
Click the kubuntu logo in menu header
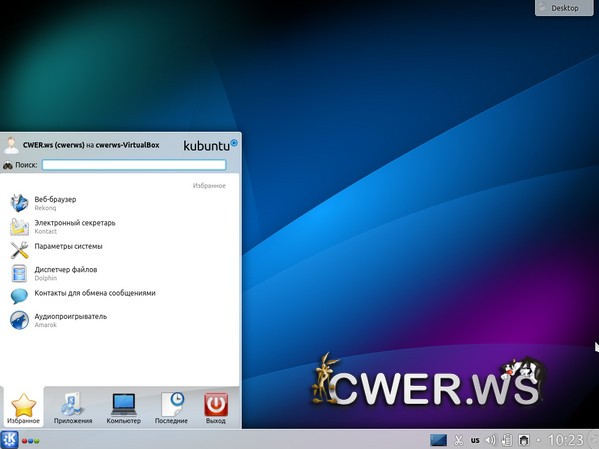[210, 145]
